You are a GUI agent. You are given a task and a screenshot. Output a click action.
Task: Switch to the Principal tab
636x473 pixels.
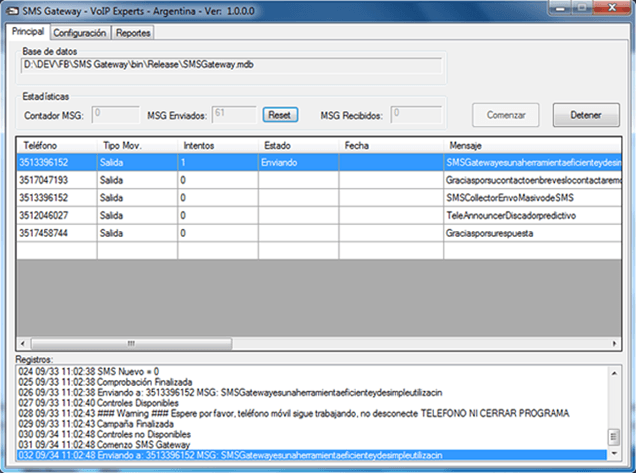(x=28, y=32)
